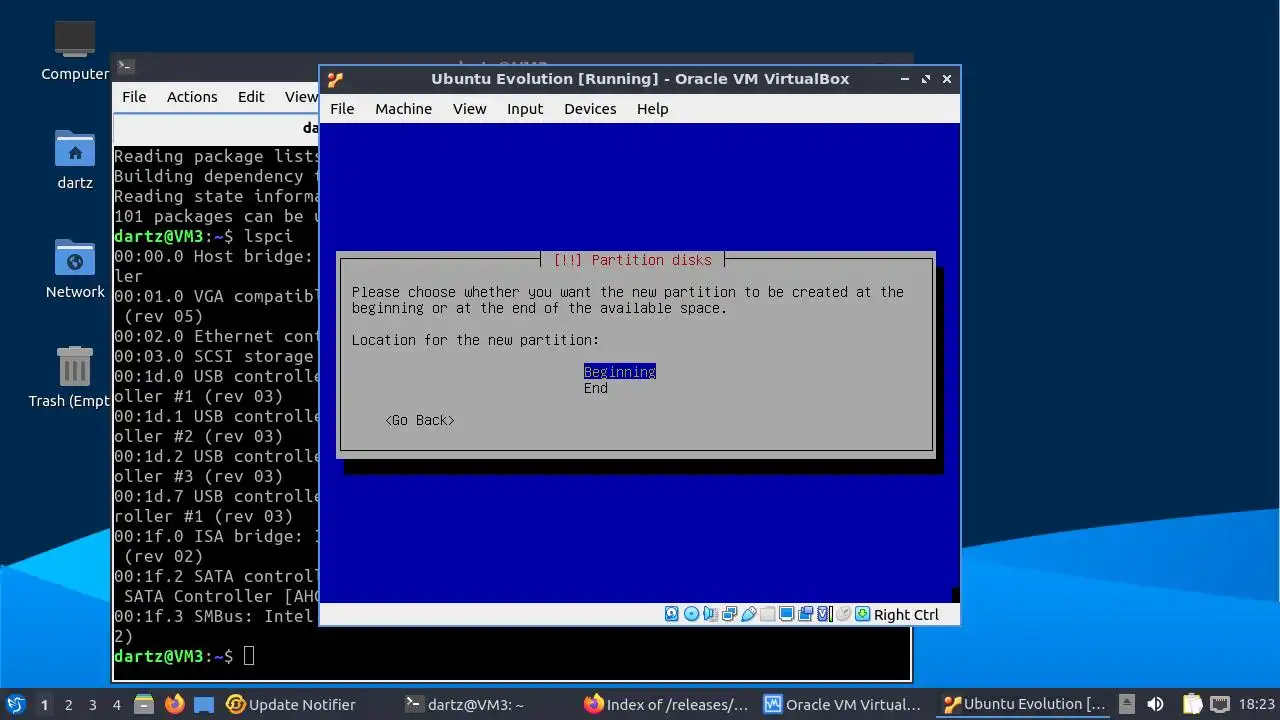This screenshot has height=720, width=1280.
Task: Click the optical drive status icon
Action: (x=691, y=614)
